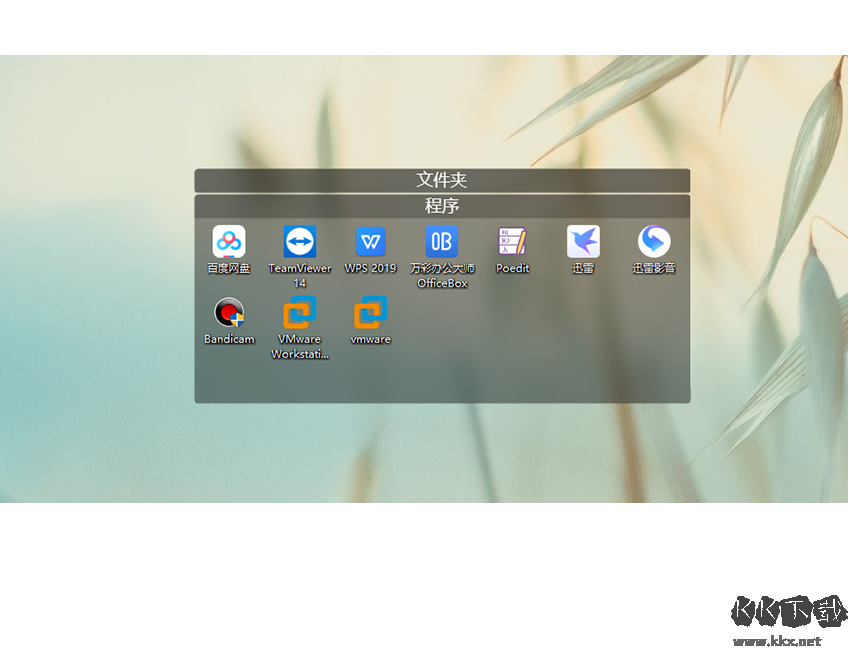
Task: Launch the Bandicam recorder icon
Action: (229, 312)
